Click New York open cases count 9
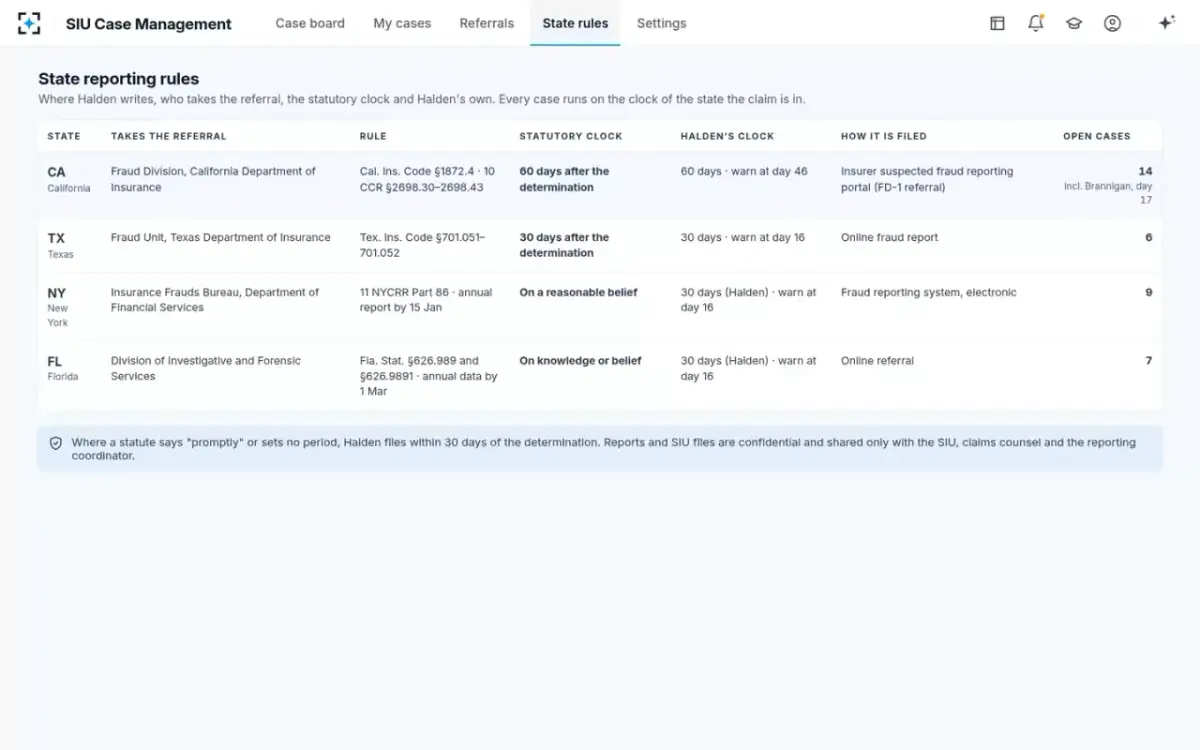This screenshot has width=1200, height=750. 1148,292
